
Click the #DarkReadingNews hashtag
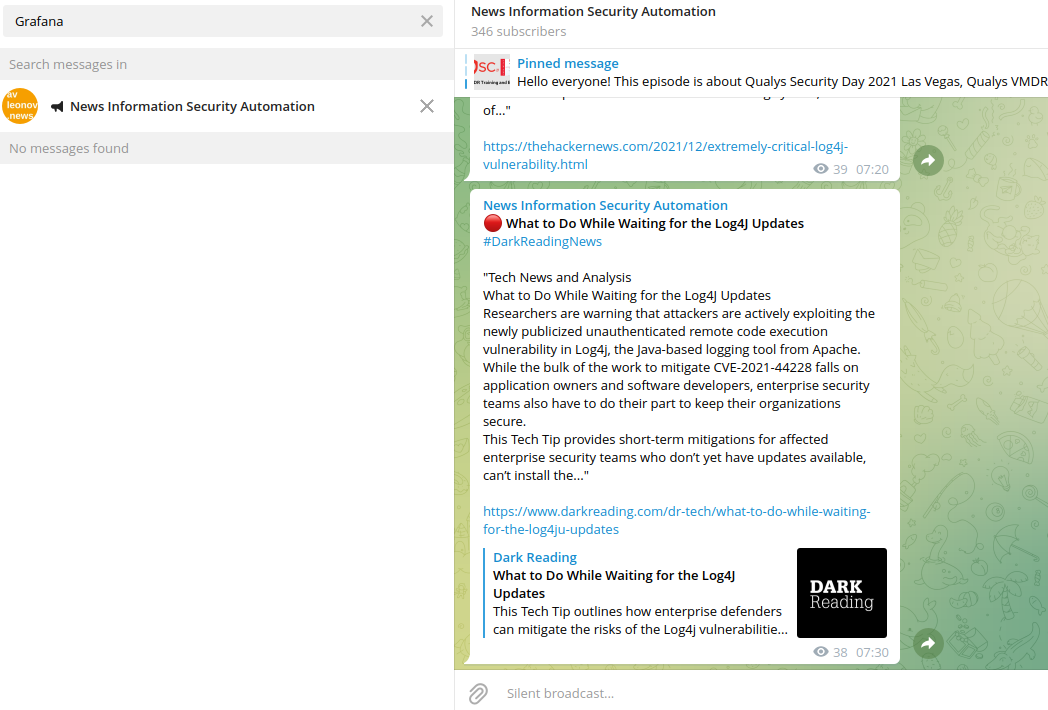(542, 242)
